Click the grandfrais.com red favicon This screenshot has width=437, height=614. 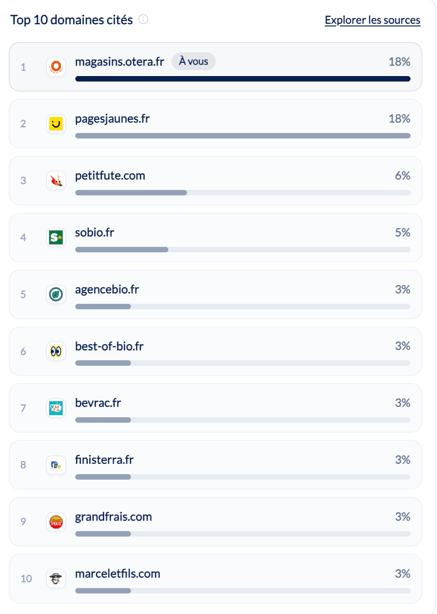[56, 522]
